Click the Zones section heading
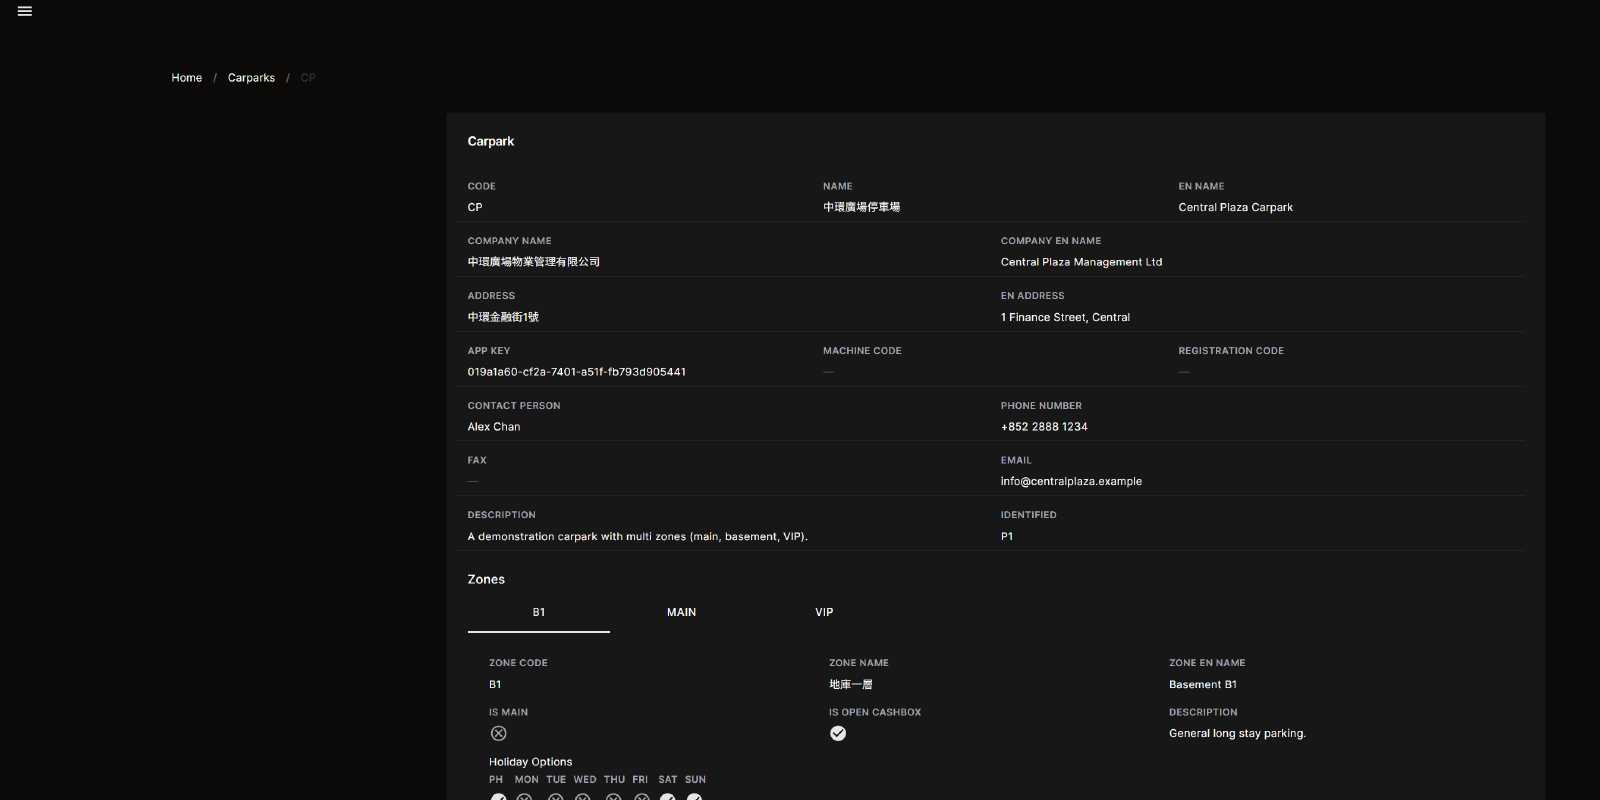This screenshot has height=800, width=1600. pyautogui.click(x=486, y=579)
